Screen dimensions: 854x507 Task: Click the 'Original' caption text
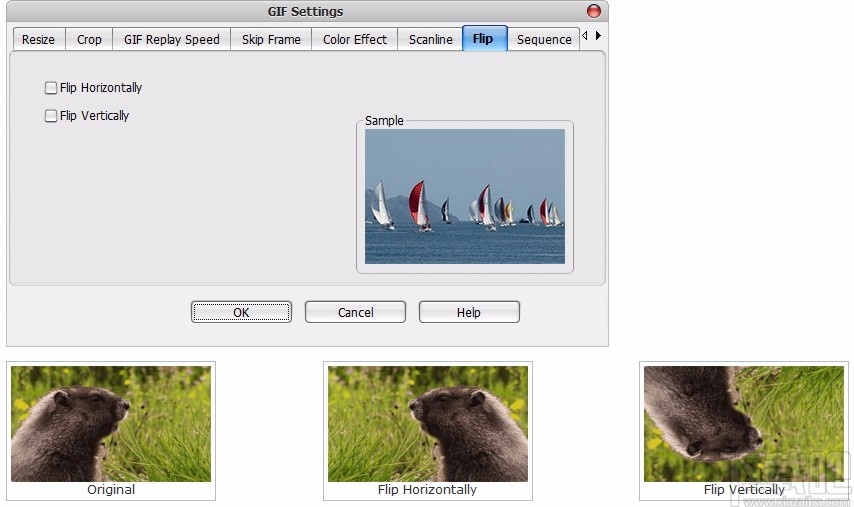(111, 490)
